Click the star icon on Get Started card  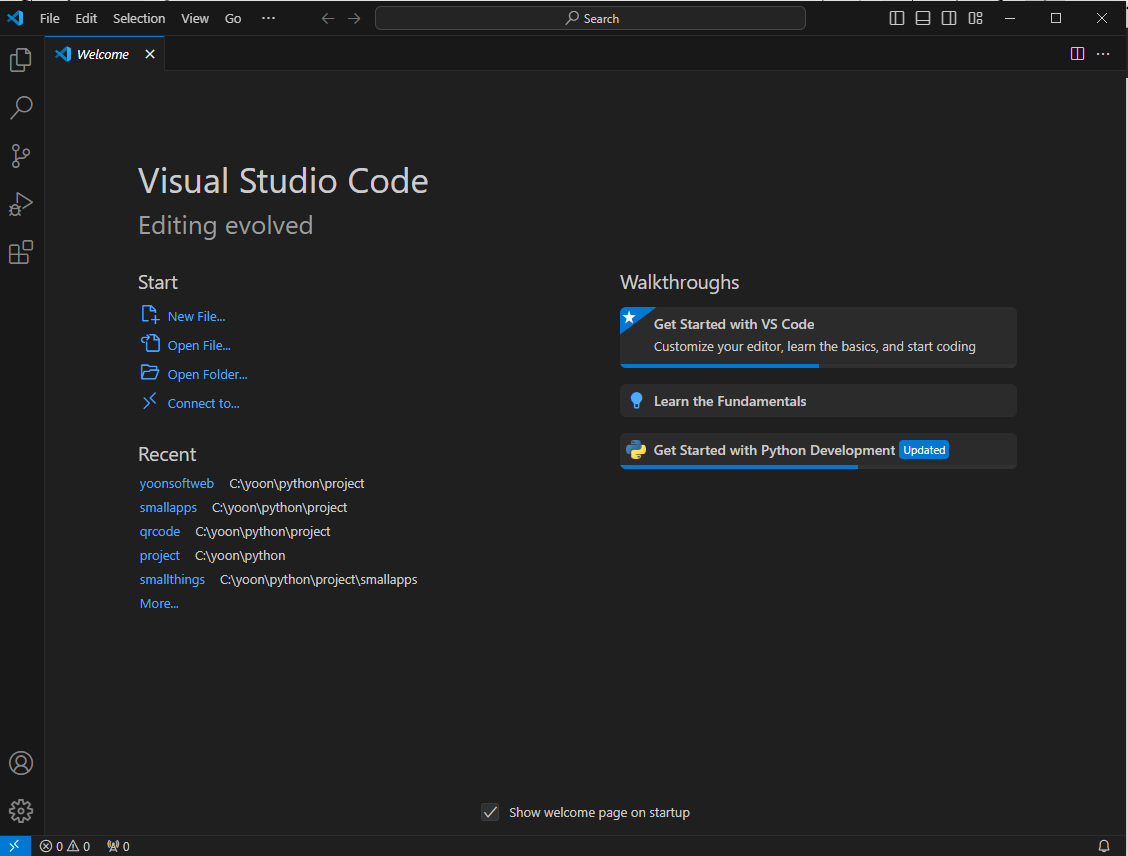tap(629, 317)
